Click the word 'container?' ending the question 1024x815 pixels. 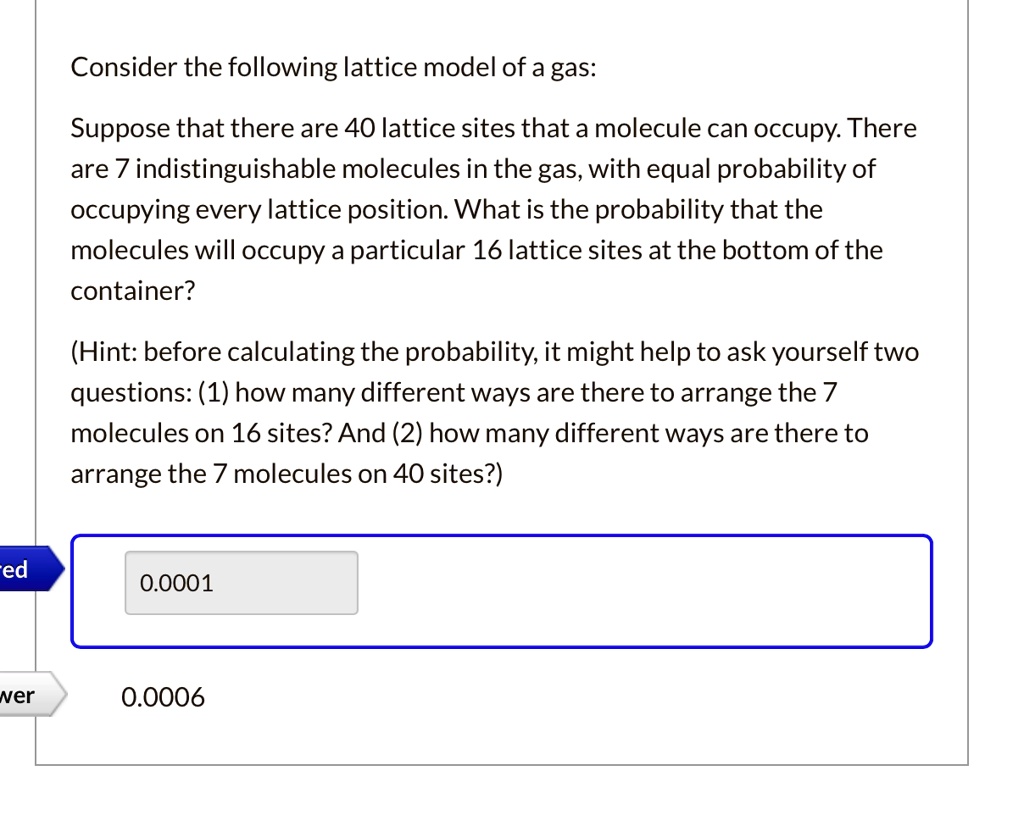click(x=133, y=291)
